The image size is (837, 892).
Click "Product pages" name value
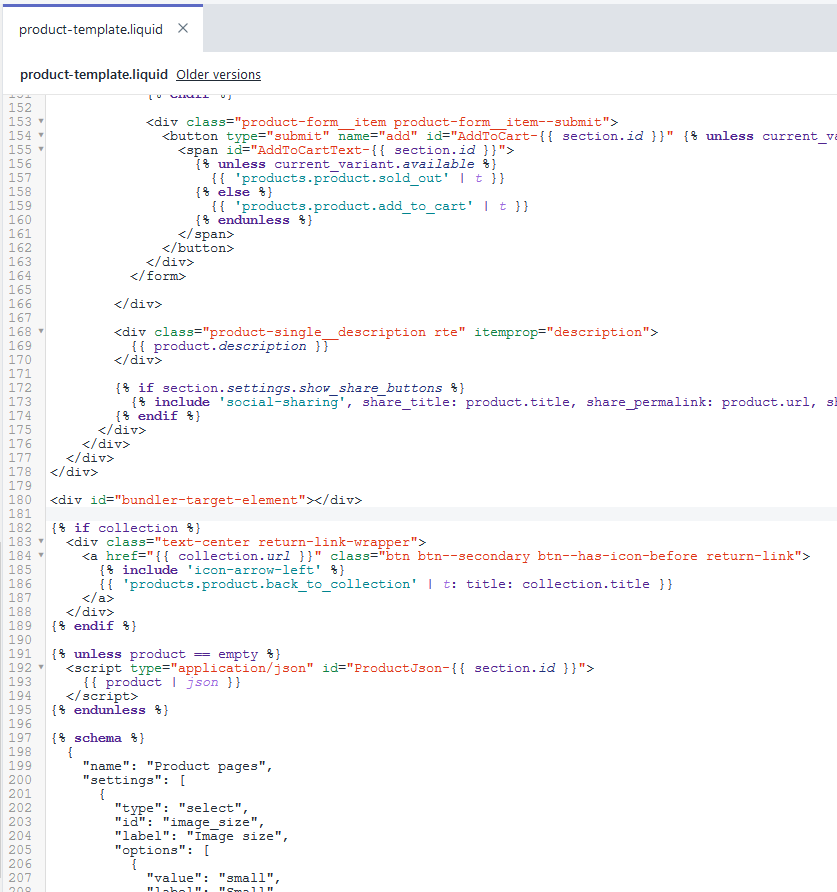(x=206, y=766)
